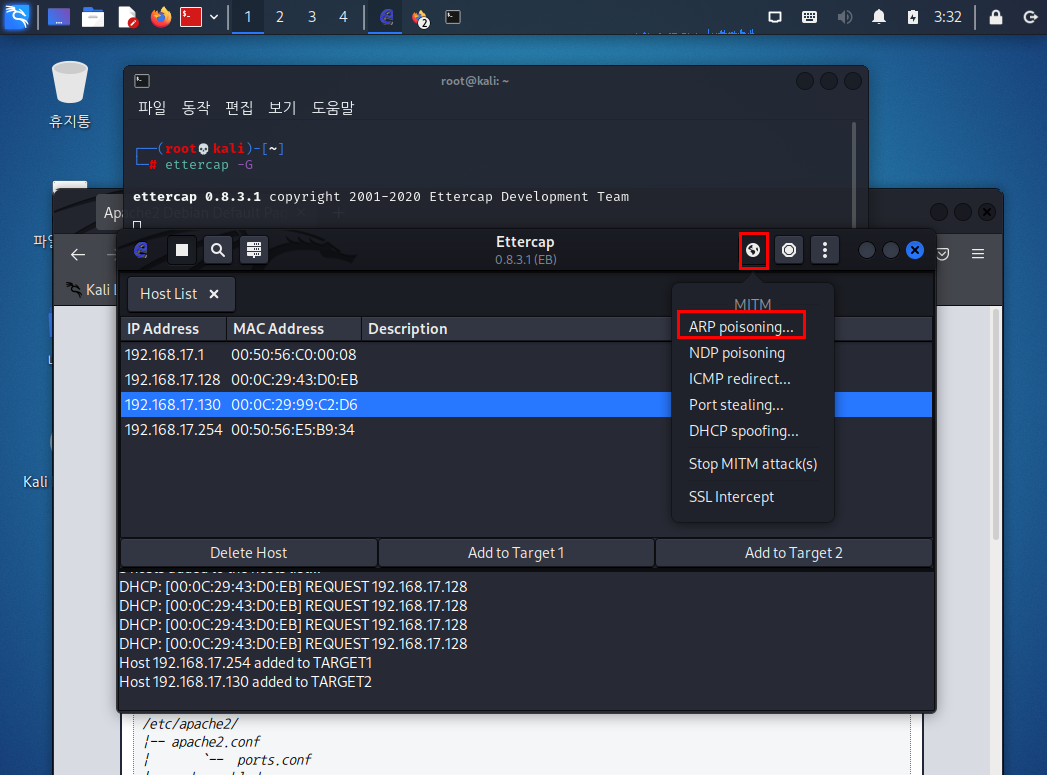Choose NDP poisoning from MITM menu
The height and width of the screenshot is (775, 1047).
tap(737, 352)
